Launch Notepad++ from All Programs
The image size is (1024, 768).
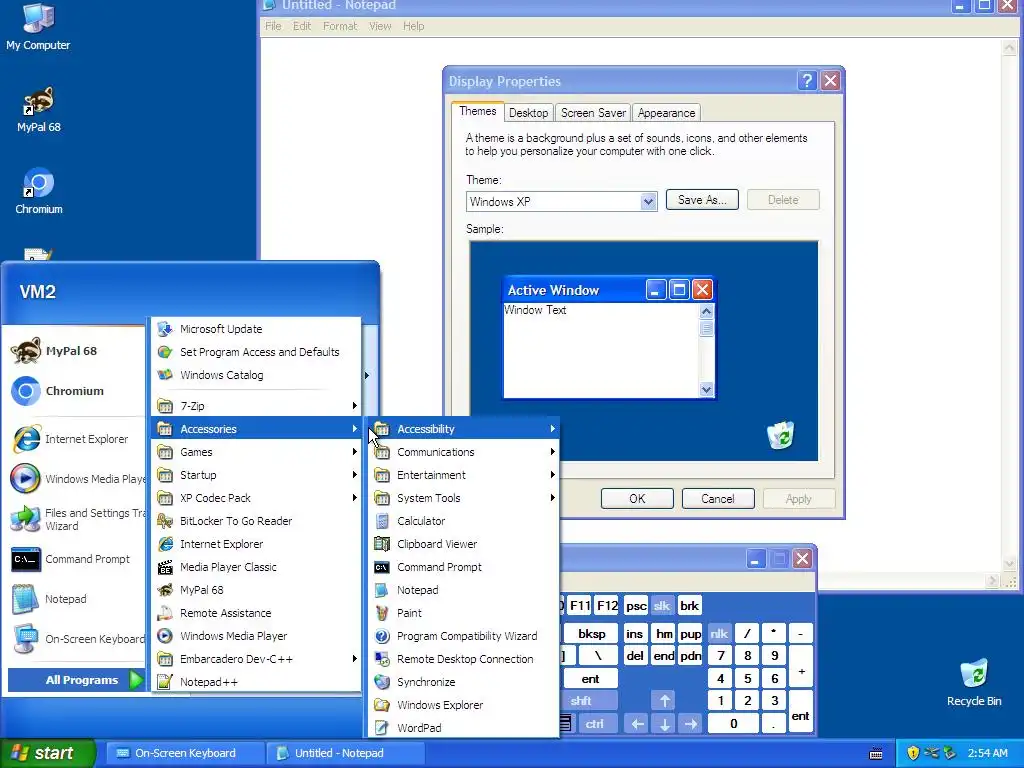tap(257, 682)
